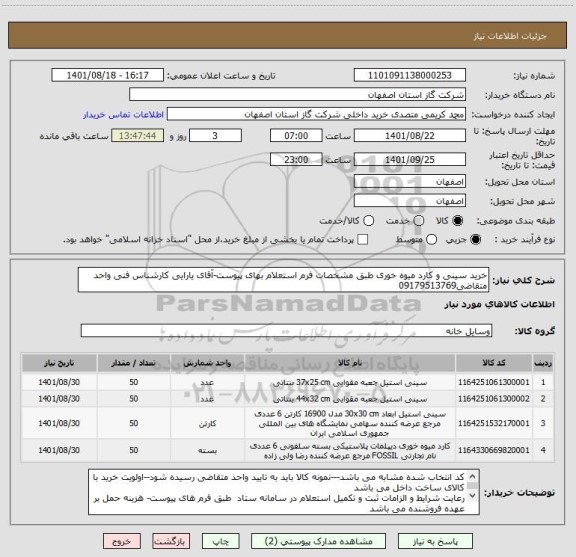Viewport: 576px width, 557px height.
Task: Click the need number field 1101091138000253
Action: click(410, 75)
